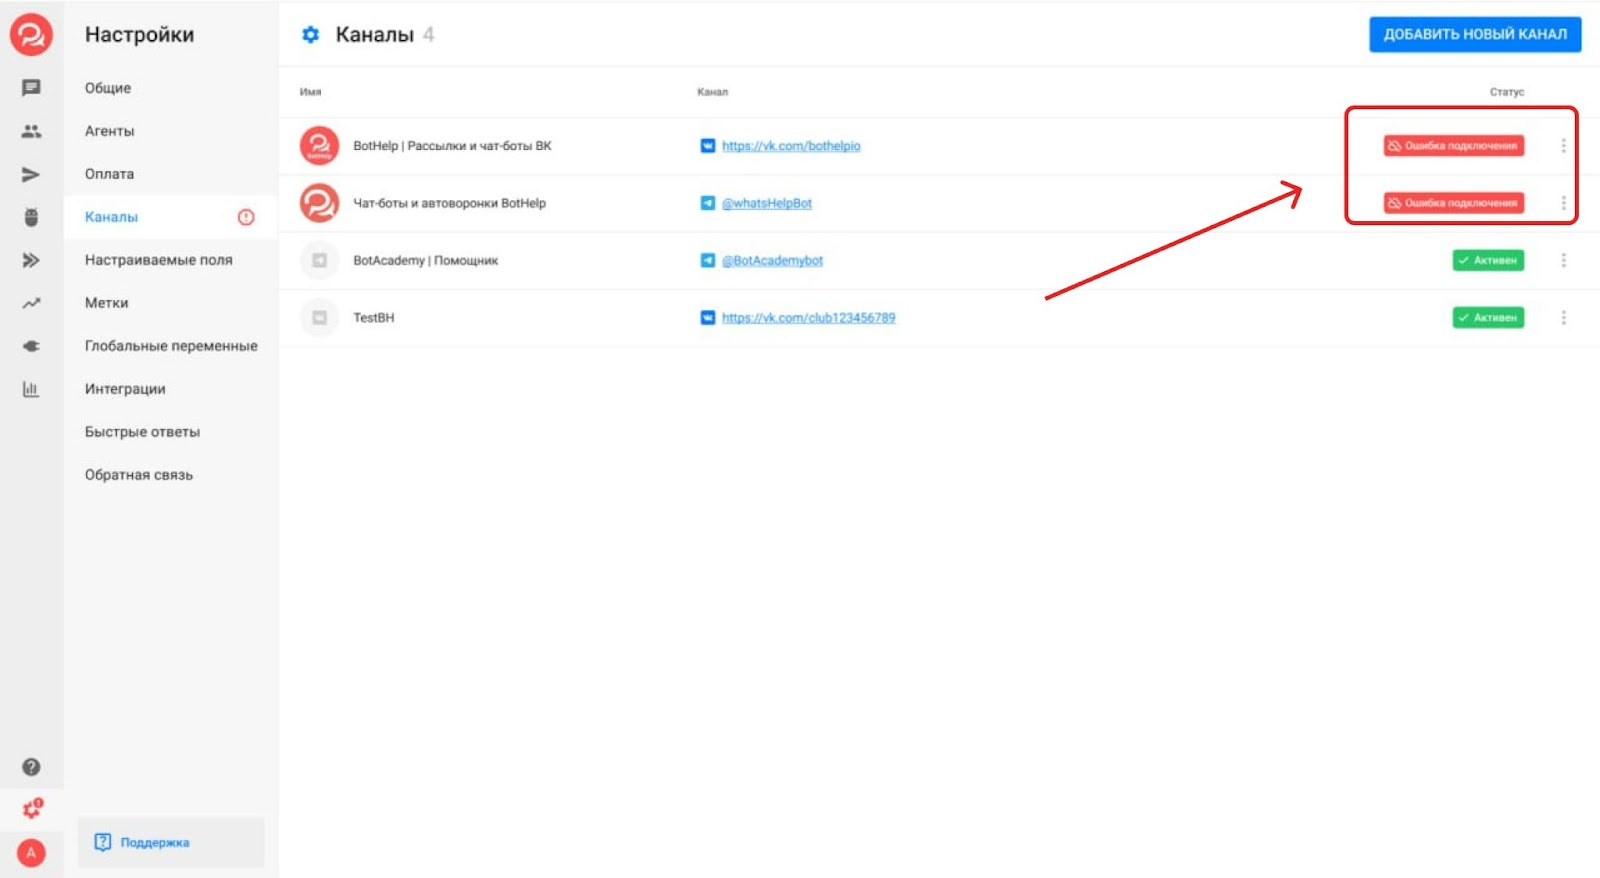Viewport: 1600px width, 878px height.
Task: Click the broadcasts paper plane icon
Action: pyautogui.click(x=31, y=174)
